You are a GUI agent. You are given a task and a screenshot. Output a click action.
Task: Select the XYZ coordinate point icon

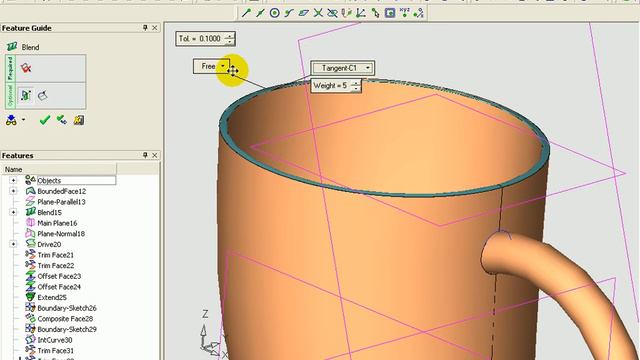pos(404,13)
